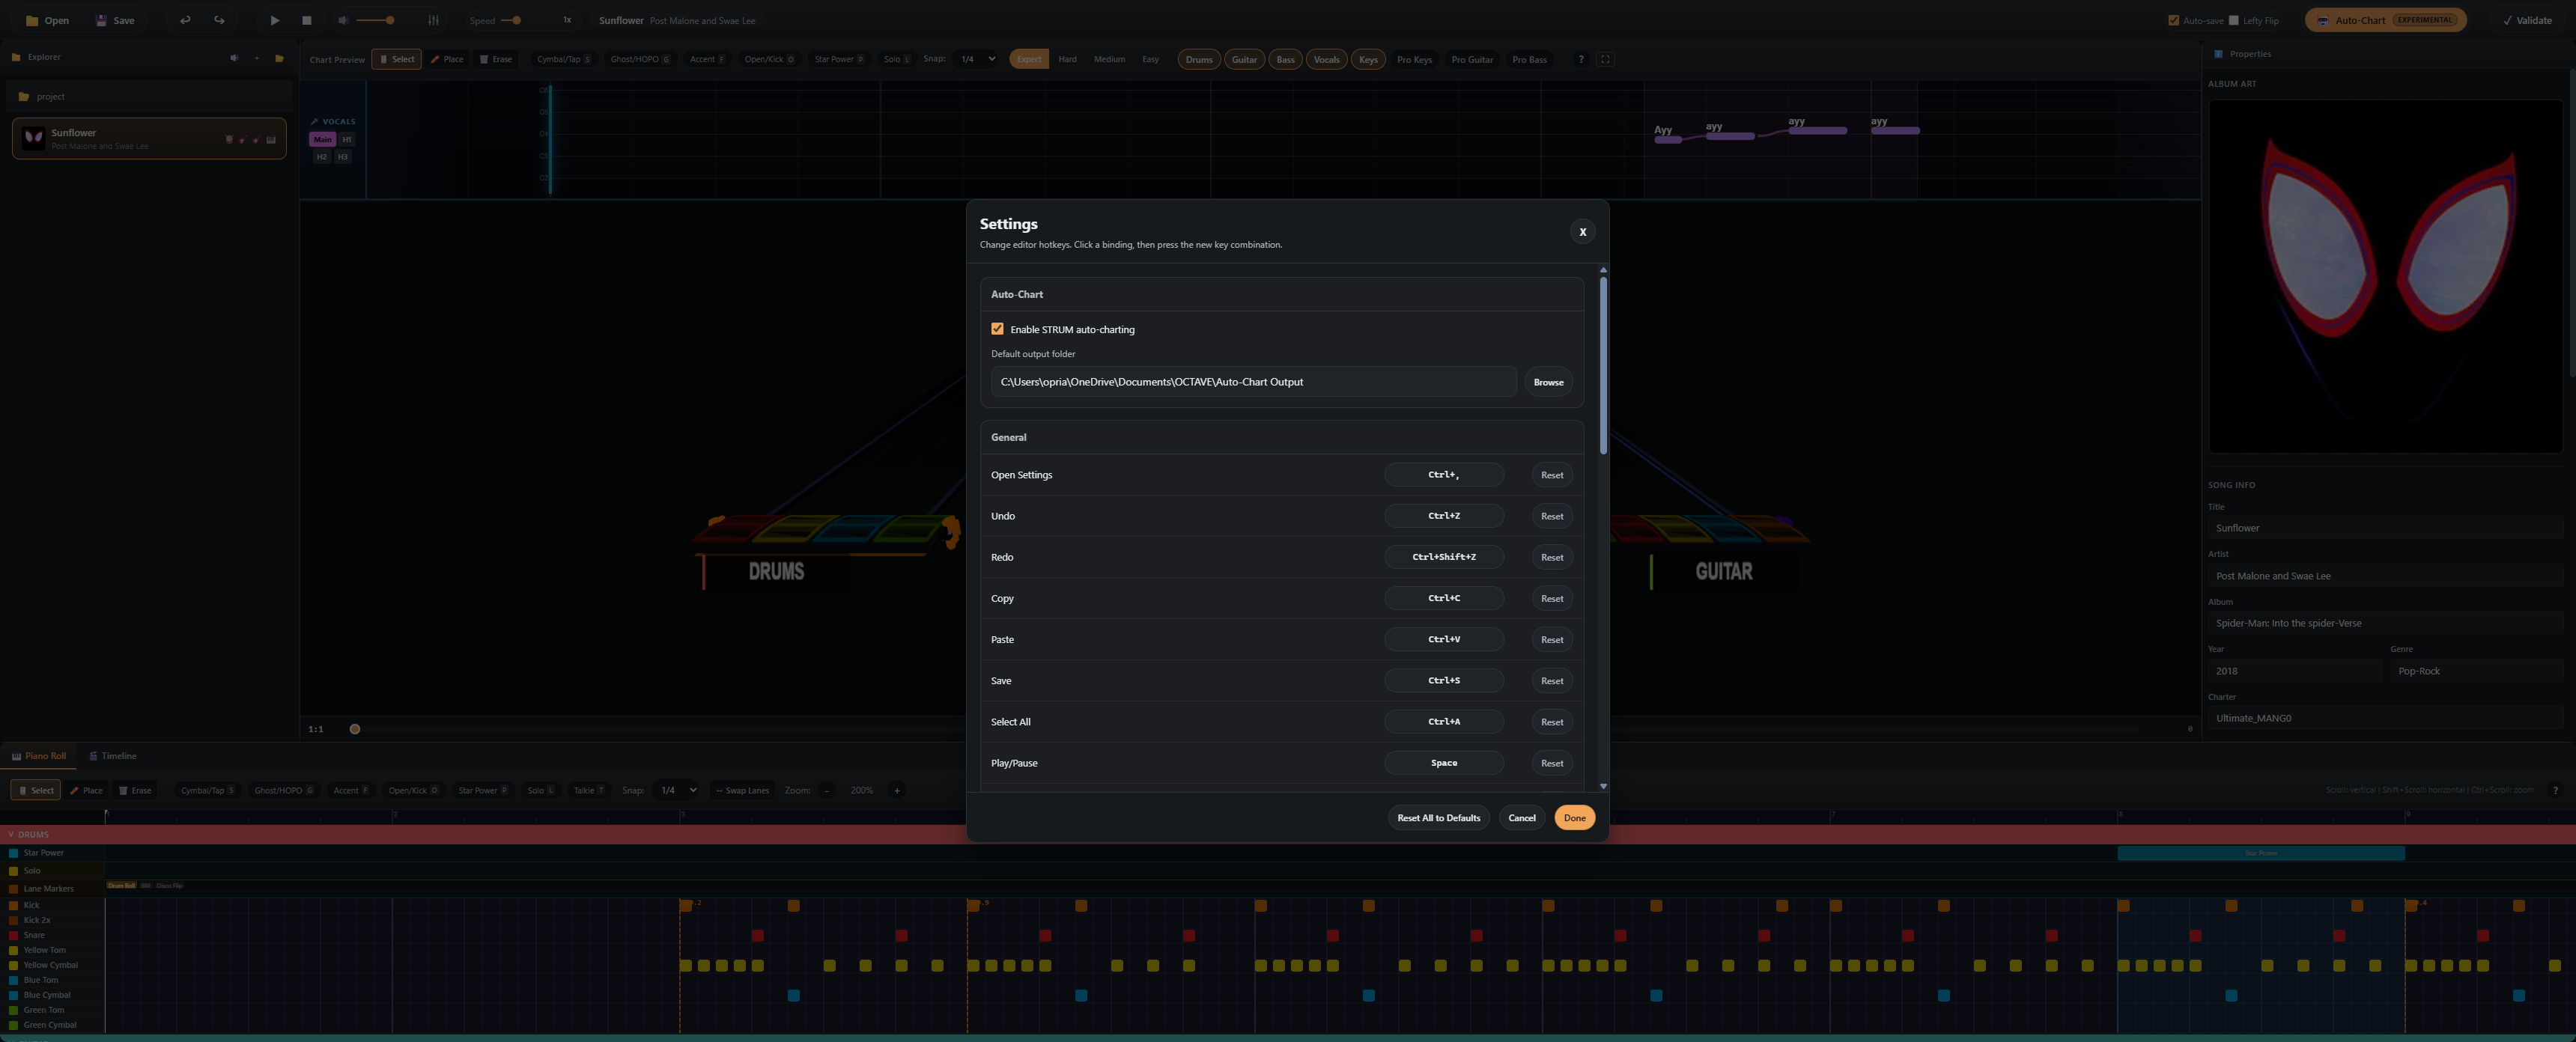Click the Settings dialog scrollbar thumb
The height and width of the screenshot is (1042, 2576).
click(1603, 365)
